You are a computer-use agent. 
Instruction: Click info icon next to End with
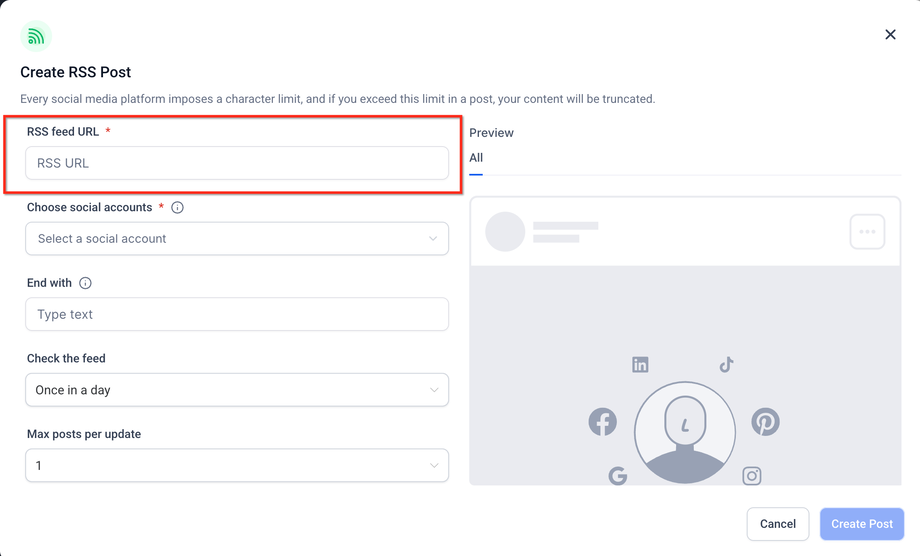click(85, 283)
